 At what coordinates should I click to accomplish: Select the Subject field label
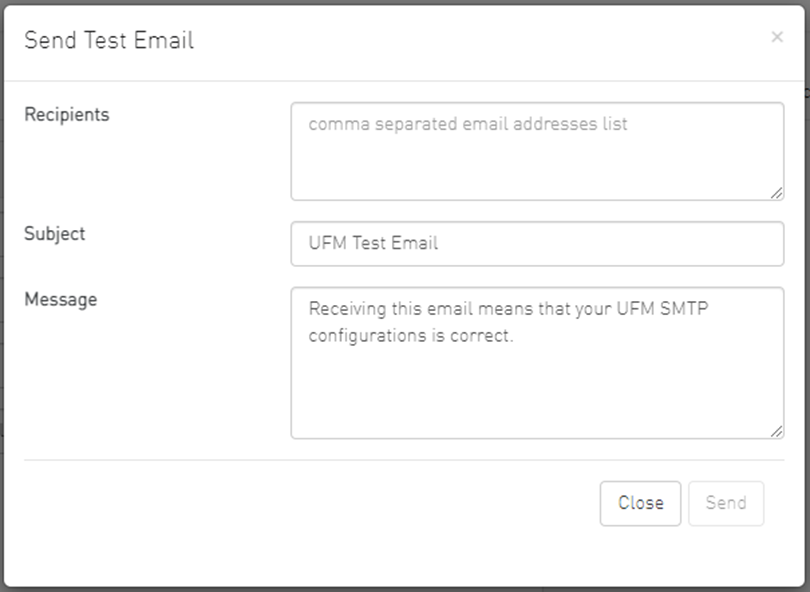(55, 233)
